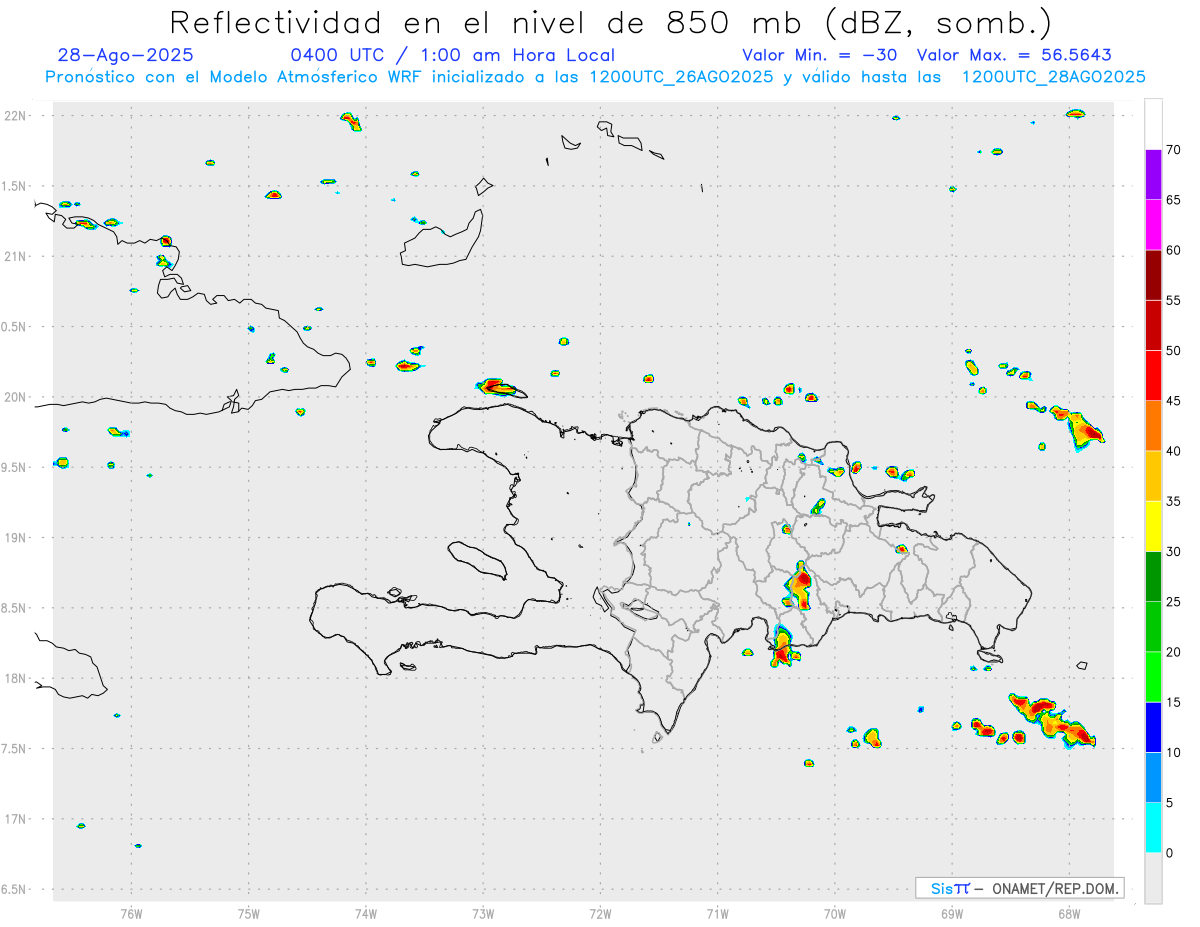
Task: Click the colorbar label '15'
Action: point(1173,702)
